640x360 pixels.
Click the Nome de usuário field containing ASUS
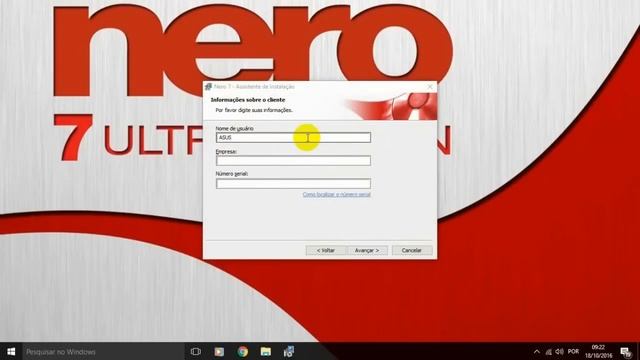293,138
